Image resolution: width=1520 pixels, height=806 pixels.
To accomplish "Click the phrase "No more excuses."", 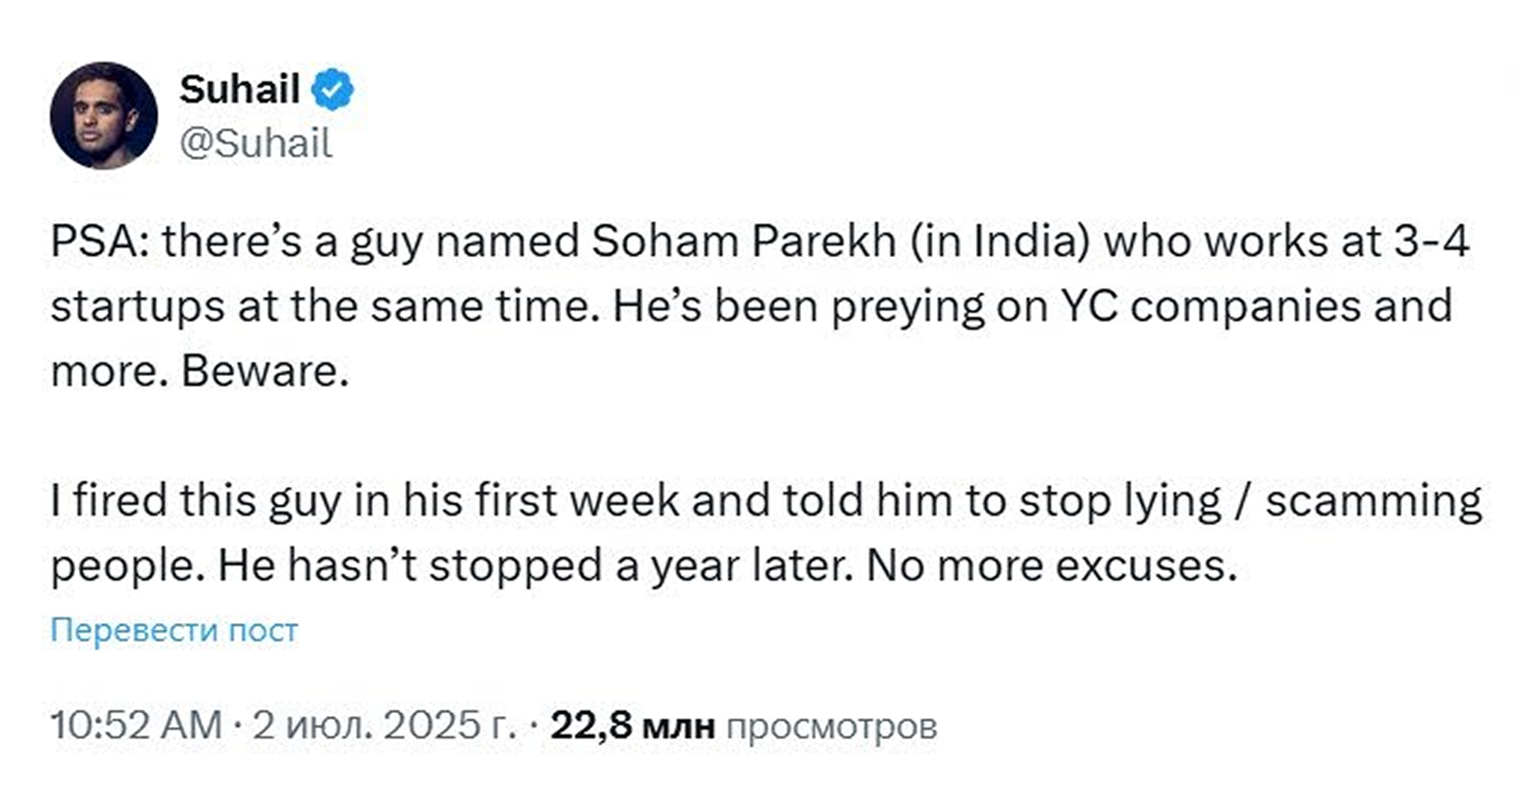I will coord(1046,566).
